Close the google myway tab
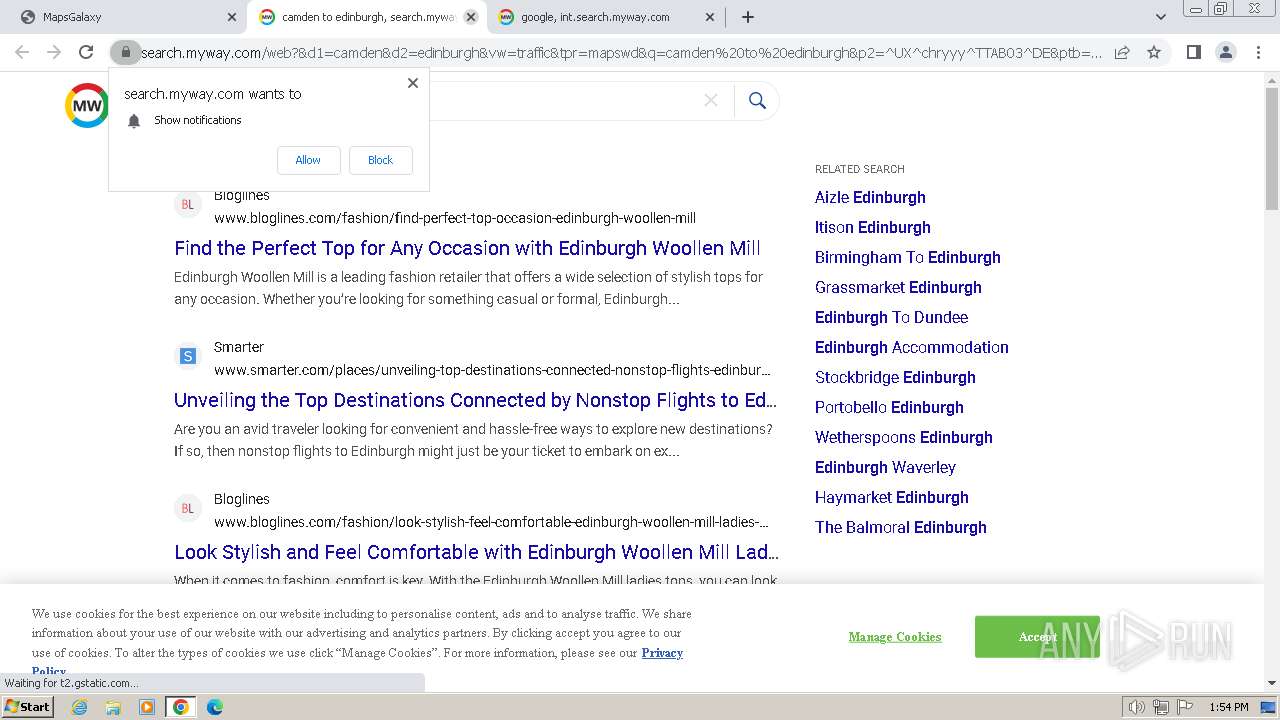 click(710, 17)
